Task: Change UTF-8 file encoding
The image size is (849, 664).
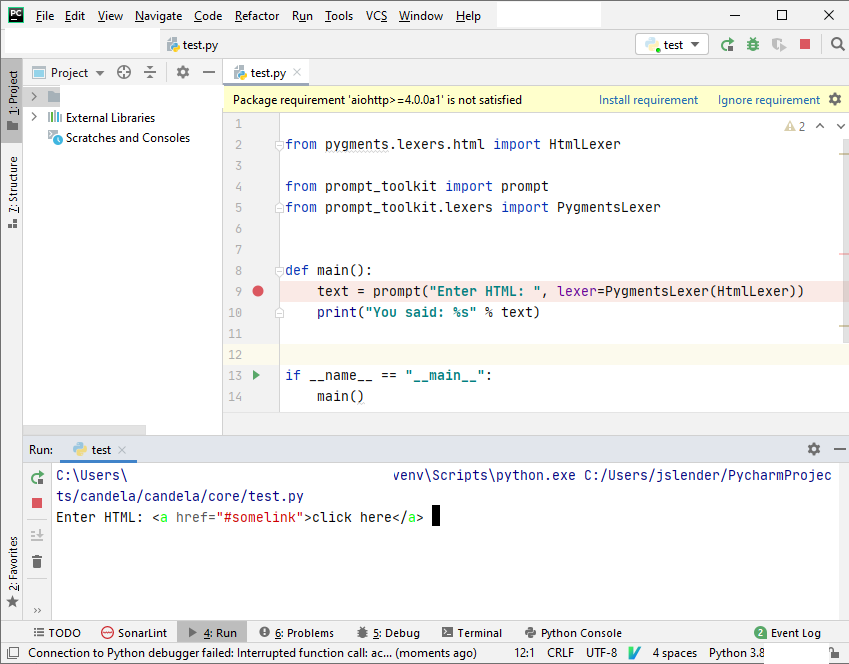Action: [x=601, y=653]
